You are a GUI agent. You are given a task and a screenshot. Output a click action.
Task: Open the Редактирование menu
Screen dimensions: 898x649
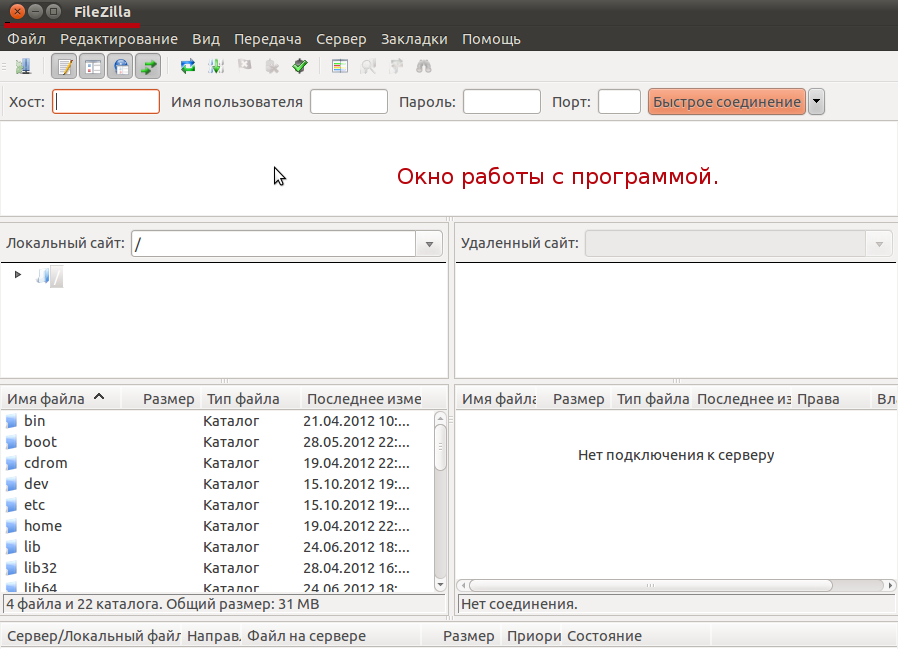click(x=119, y=39)
